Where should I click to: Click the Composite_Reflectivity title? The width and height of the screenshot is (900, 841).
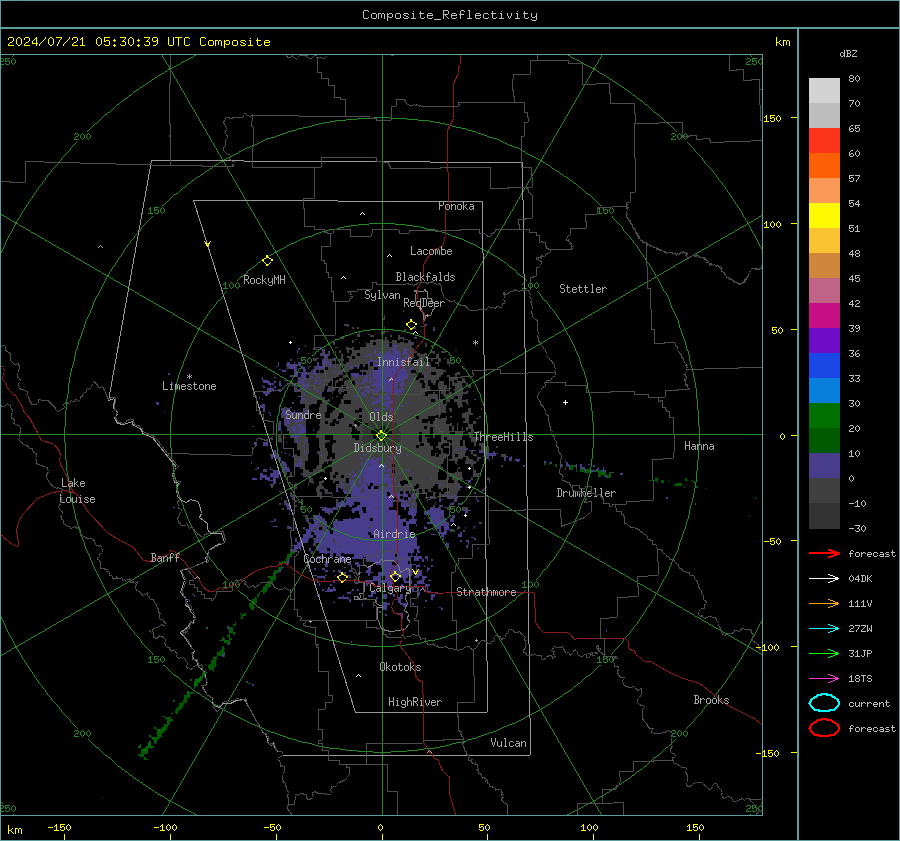pyautogui.click(x=450, y=15)
